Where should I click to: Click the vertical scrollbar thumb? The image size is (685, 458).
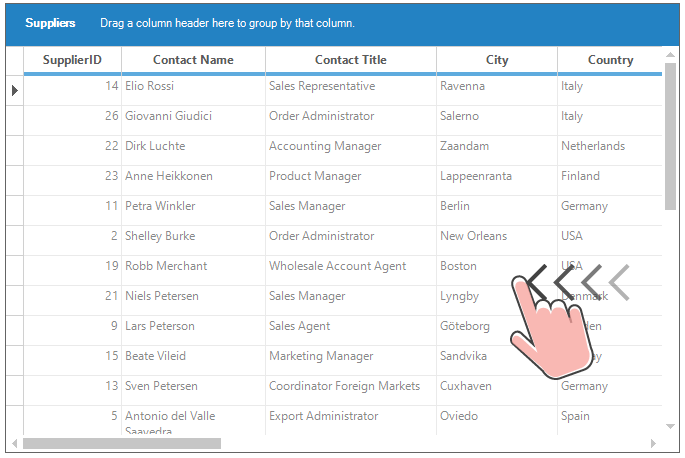coord(670,136)
